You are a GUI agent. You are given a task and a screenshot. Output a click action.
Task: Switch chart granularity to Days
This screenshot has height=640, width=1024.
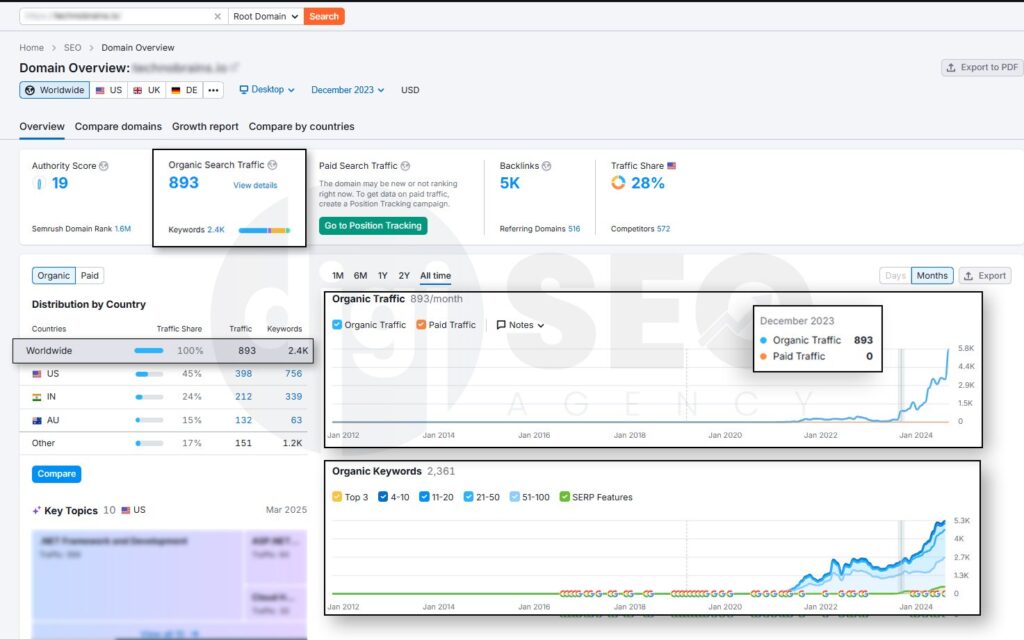(x=895, y=276)
